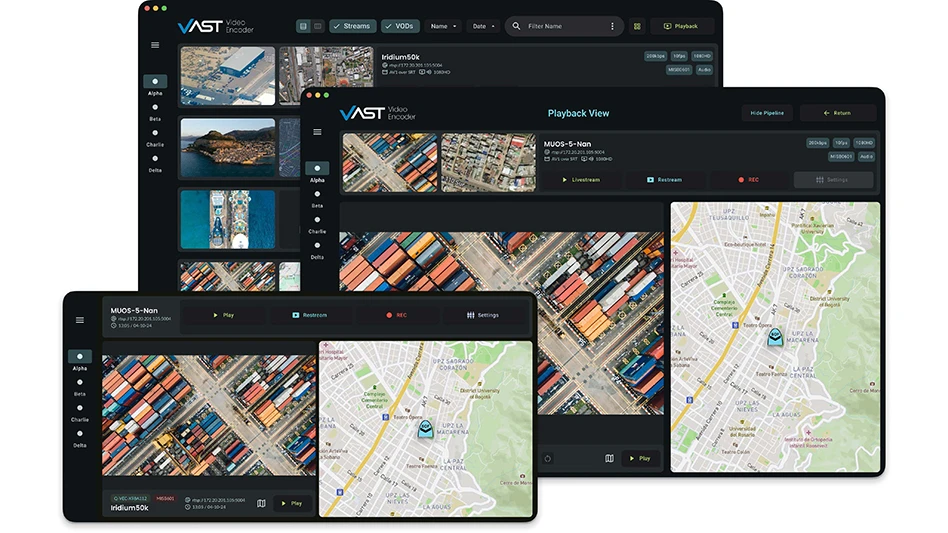Click the drone marker on the right map
Viewport: 948px width, 533px height.
coord(774,337)
